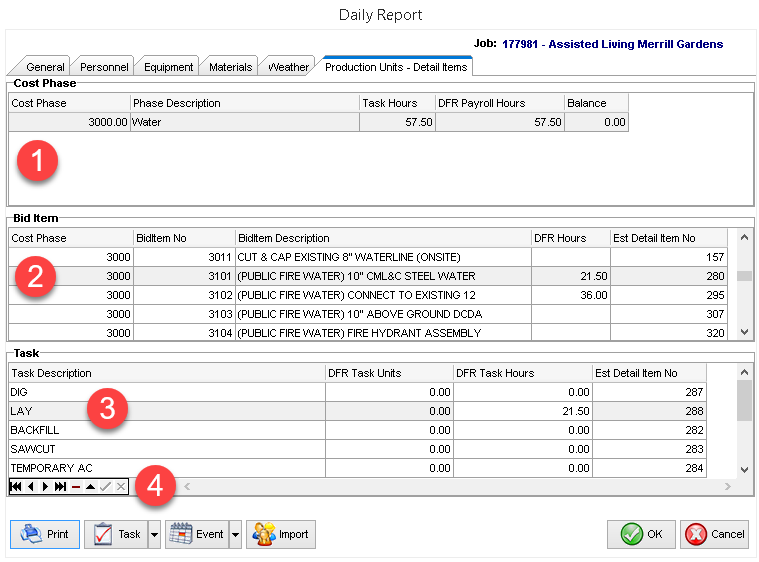This screenshot has height=562, width=759.
Task: Select the TEMPORARY AC task row
Action: pyautogui.click(x=358, y=468)
